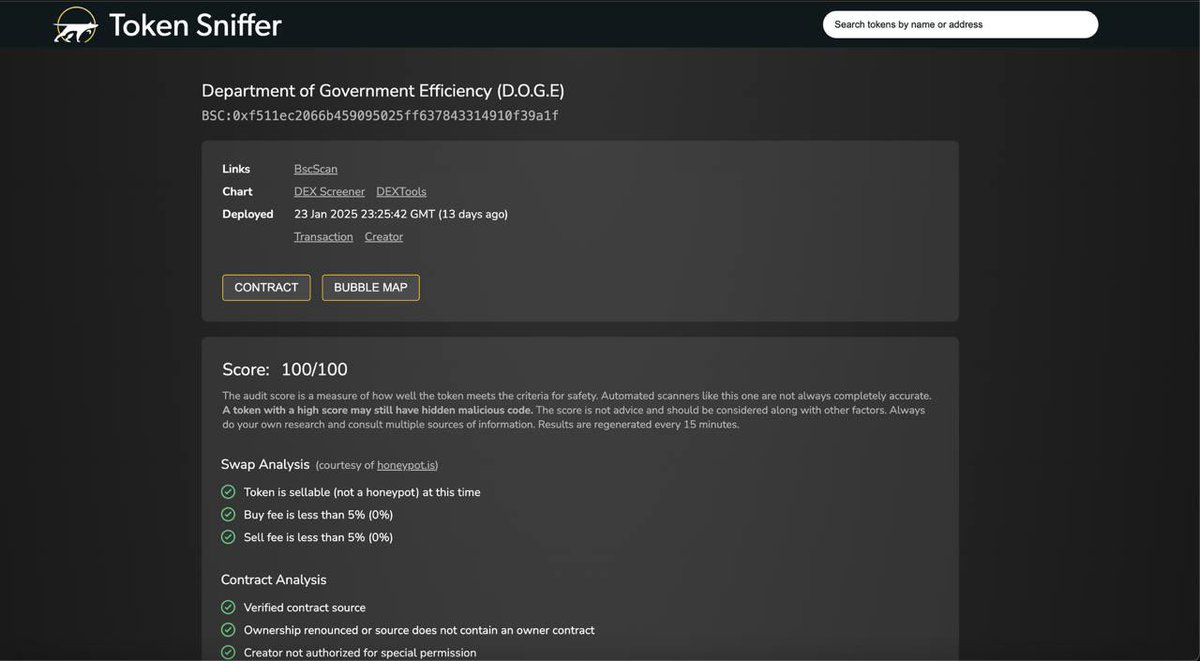Click the checkmark beside Sell fee

point(228,537)
